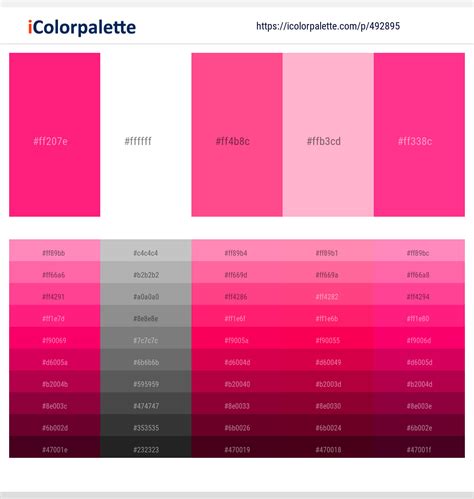Pick the #8e0030 shade cell

tap(328, 403)
